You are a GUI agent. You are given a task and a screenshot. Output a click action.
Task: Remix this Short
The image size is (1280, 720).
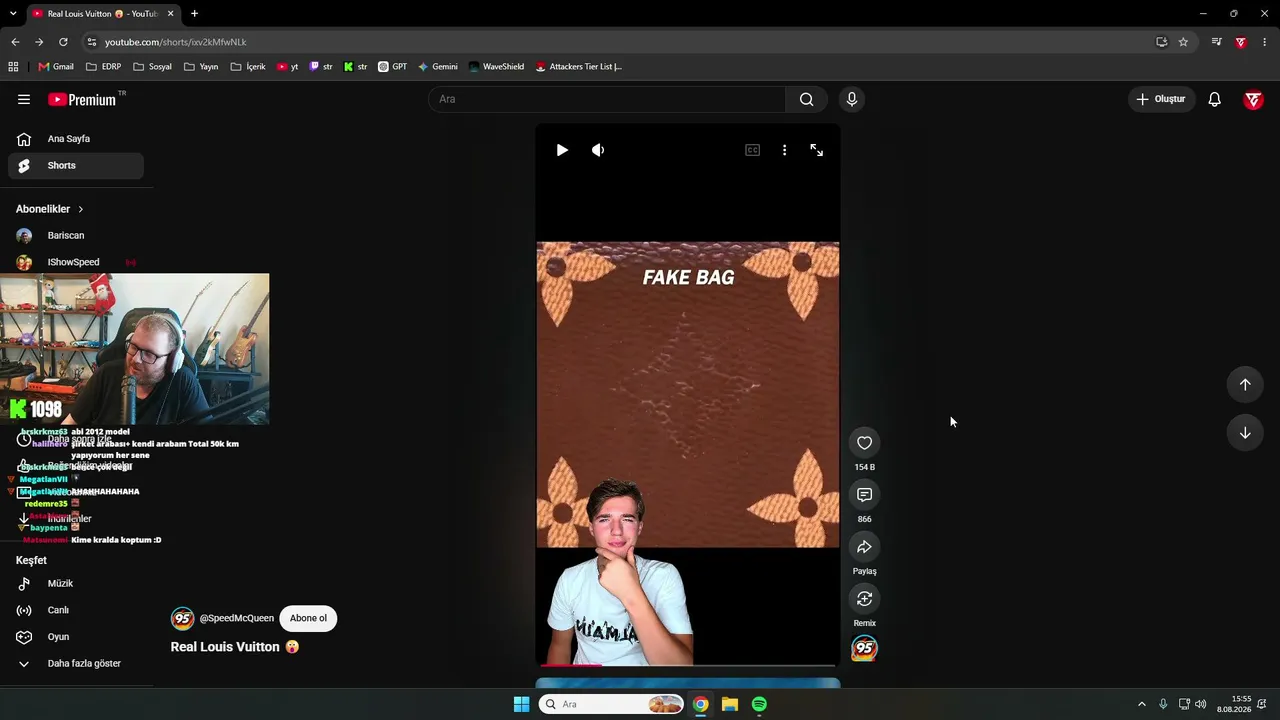(x=865, y=599)
